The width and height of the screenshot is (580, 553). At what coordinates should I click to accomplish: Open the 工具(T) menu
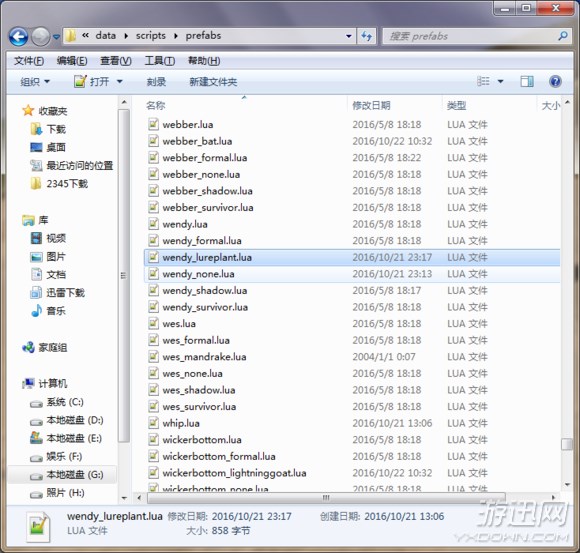tap(159, 61)
